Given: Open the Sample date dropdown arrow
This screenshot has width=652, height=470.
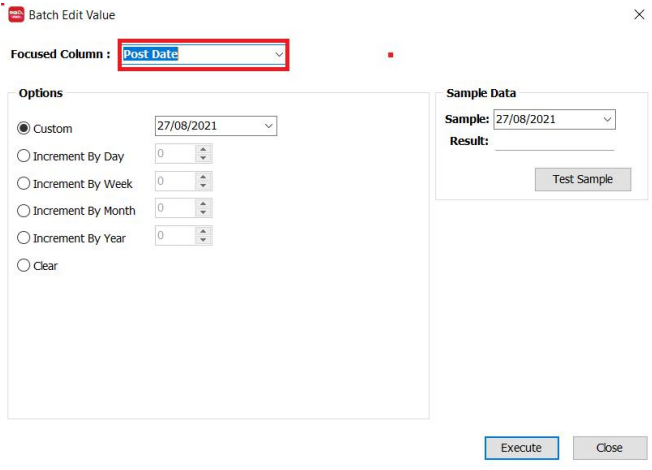Looking at the screenshot, I should (607, 119).
